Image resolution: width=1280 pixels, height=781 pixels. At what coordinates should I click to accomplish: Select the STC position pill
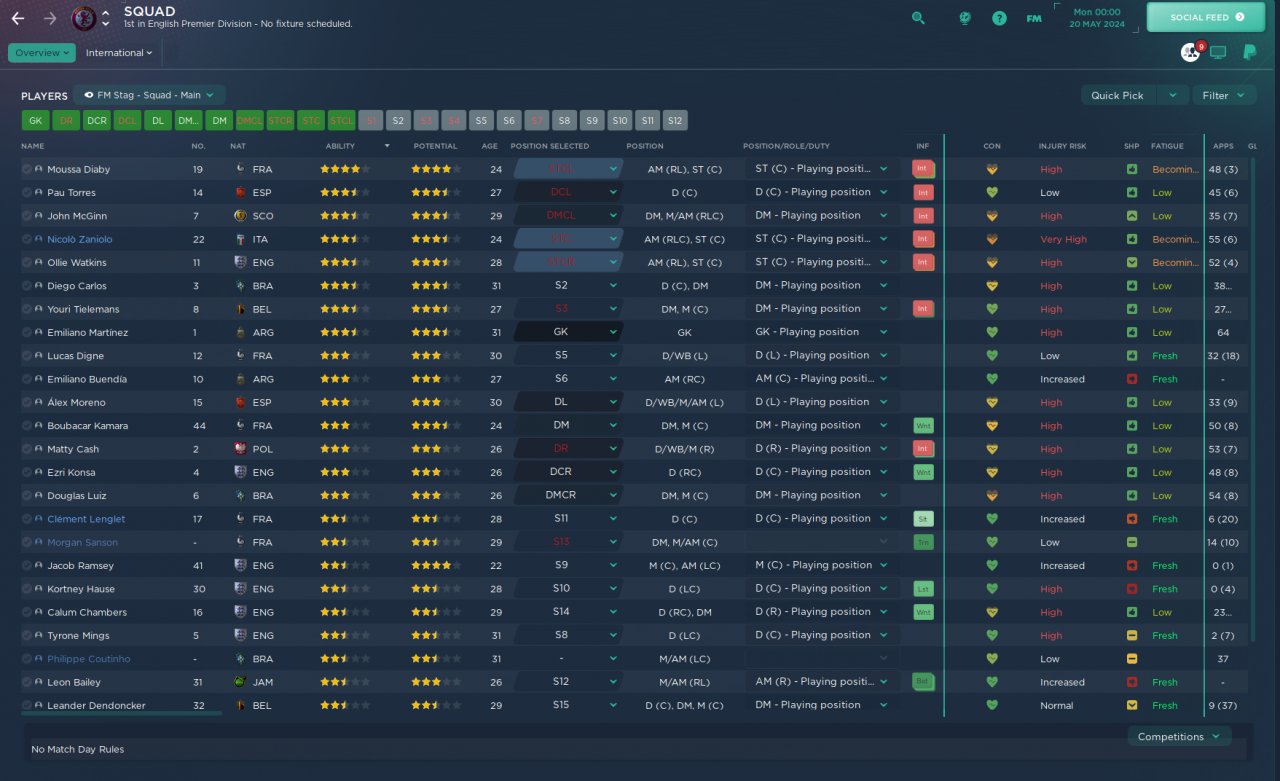coord(311,121)
